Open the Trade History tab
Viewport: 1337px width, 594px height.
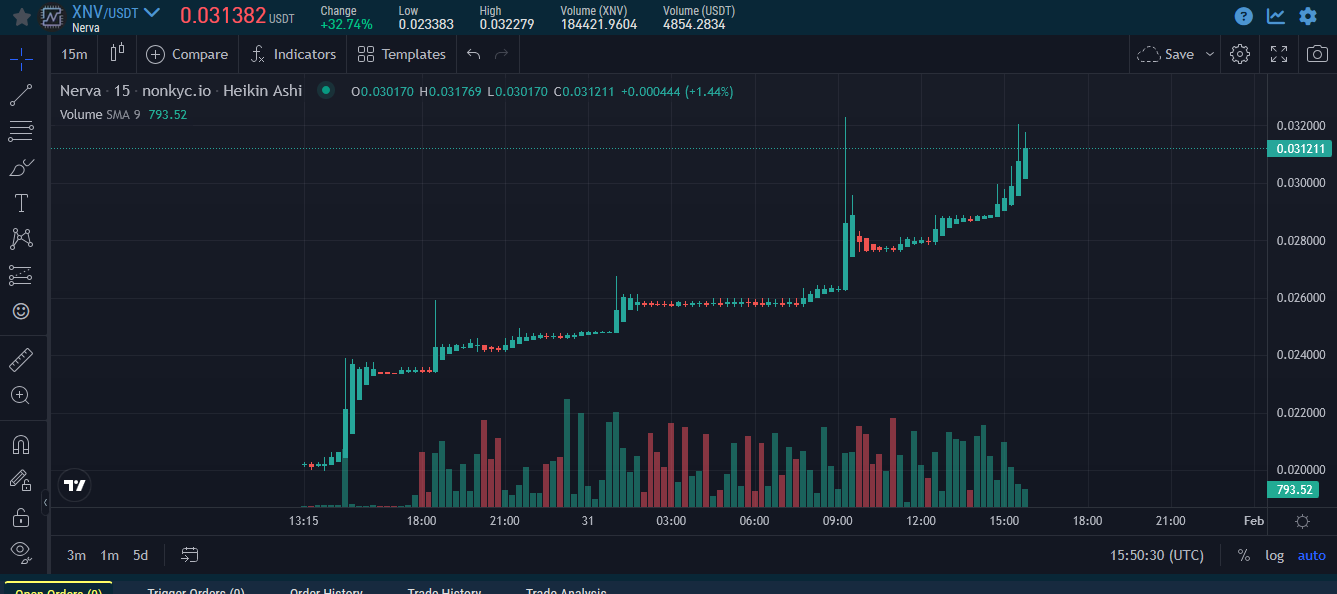pos(444,589)
